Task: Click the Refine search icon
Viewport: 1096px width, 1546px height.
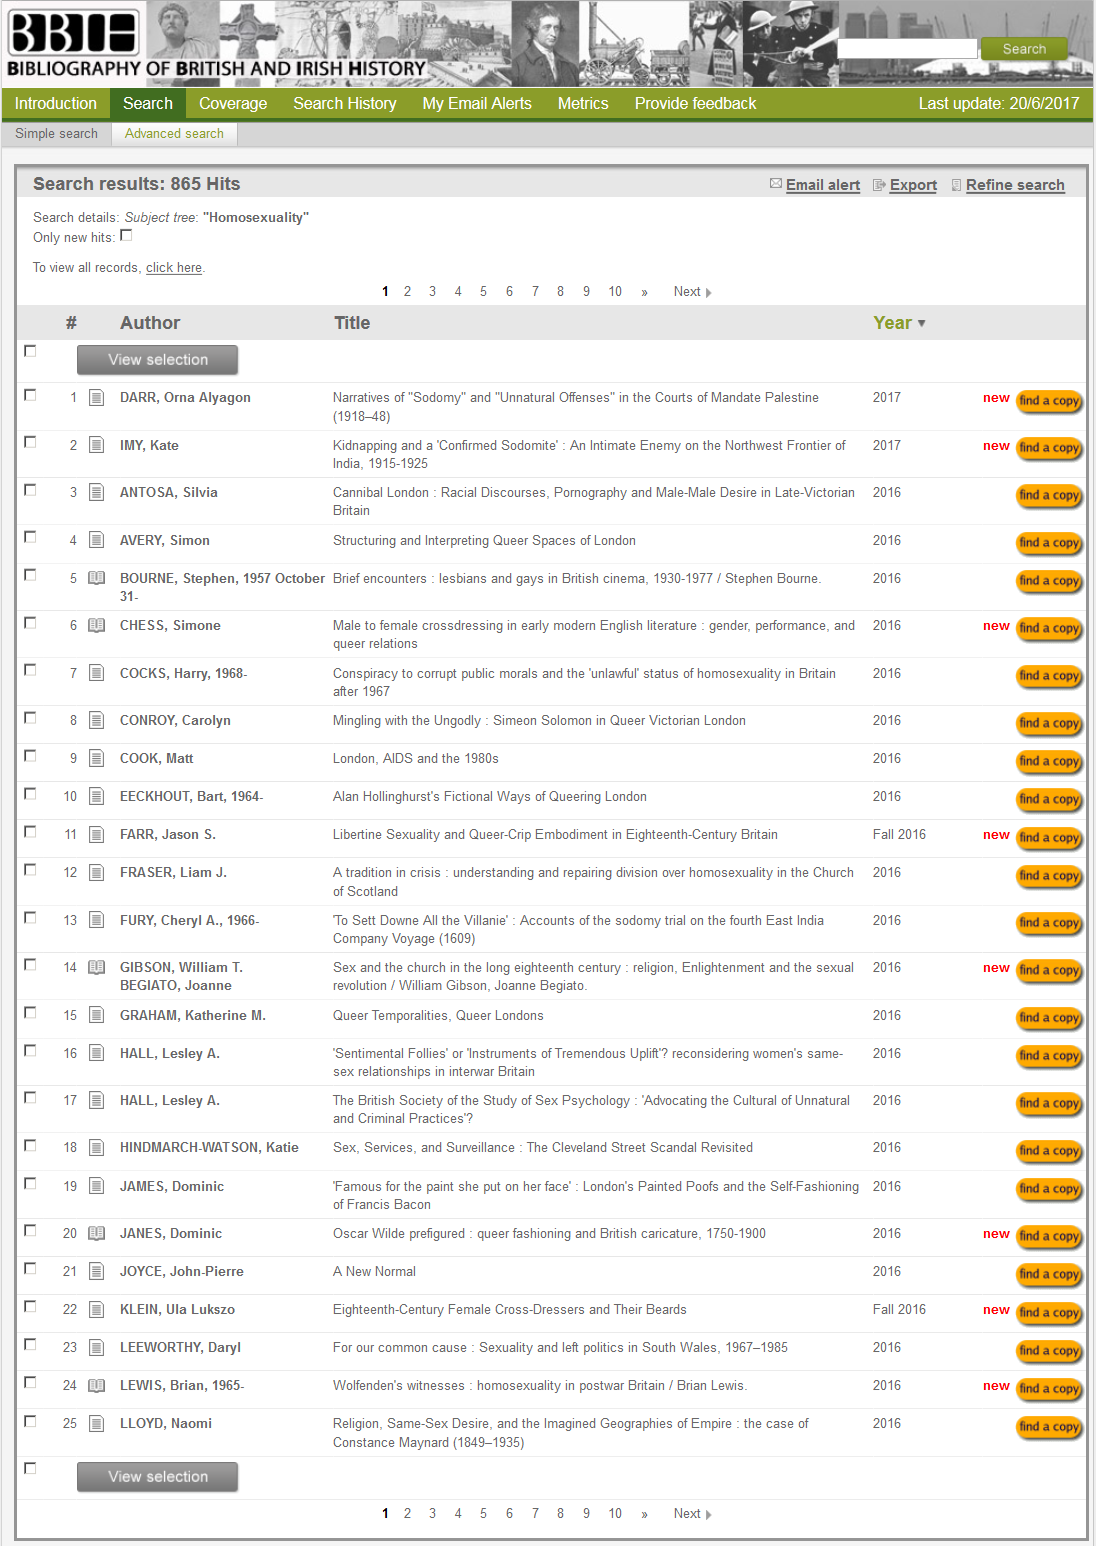Action: coord(956,185)
